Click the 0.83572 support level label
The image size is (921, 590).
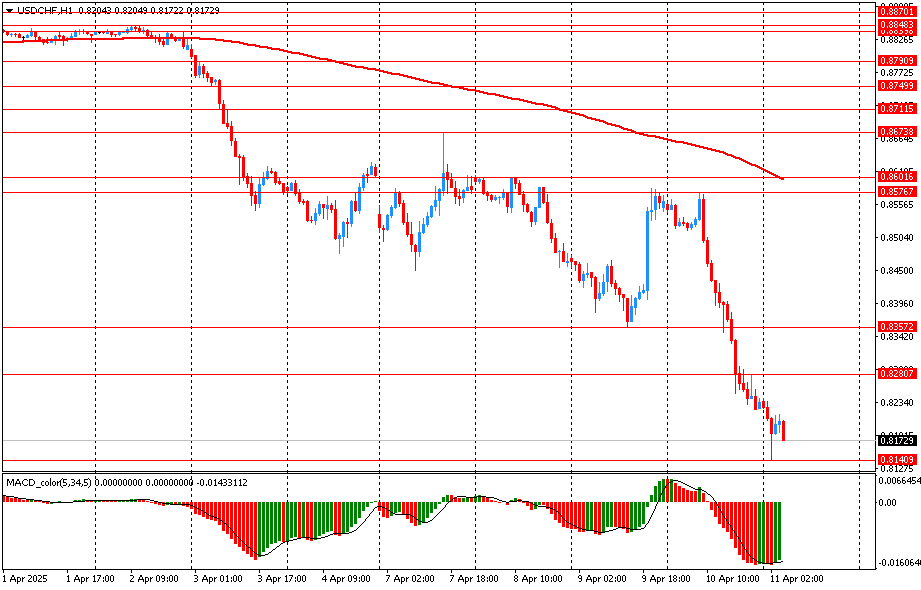[896, 327]
